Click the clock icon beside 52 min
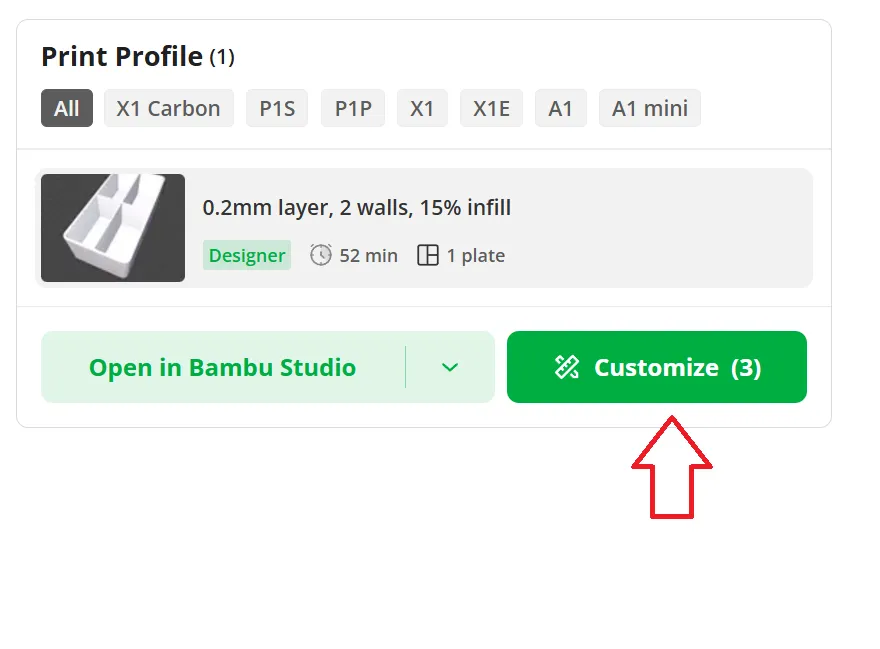Image resolution: width=880 pixels, height=649 pixels. tap(320, 255)
